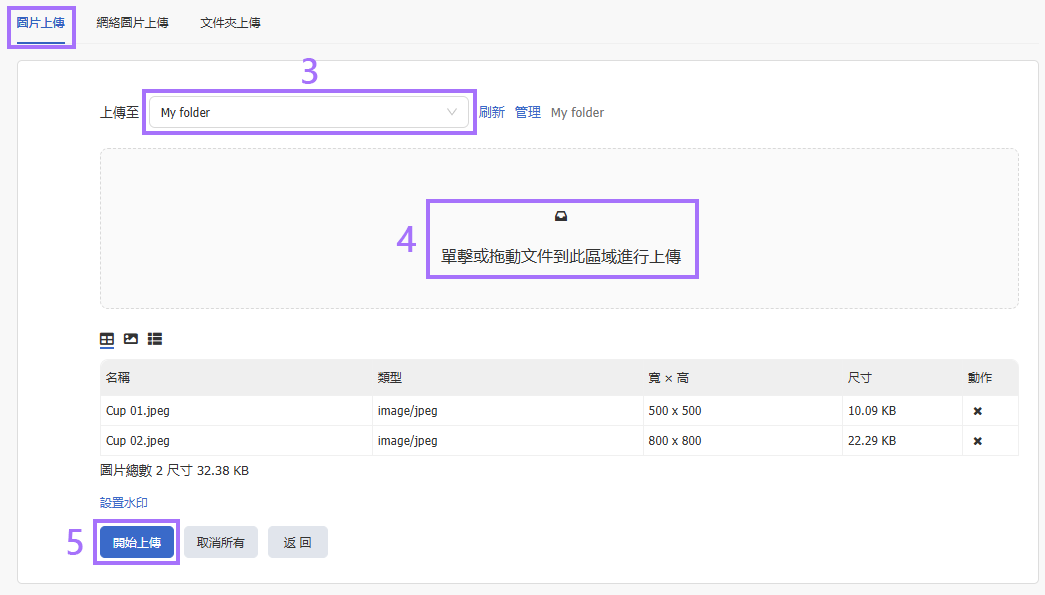Click the dropdown chevron arrow for folder selection

coord(452,113)
